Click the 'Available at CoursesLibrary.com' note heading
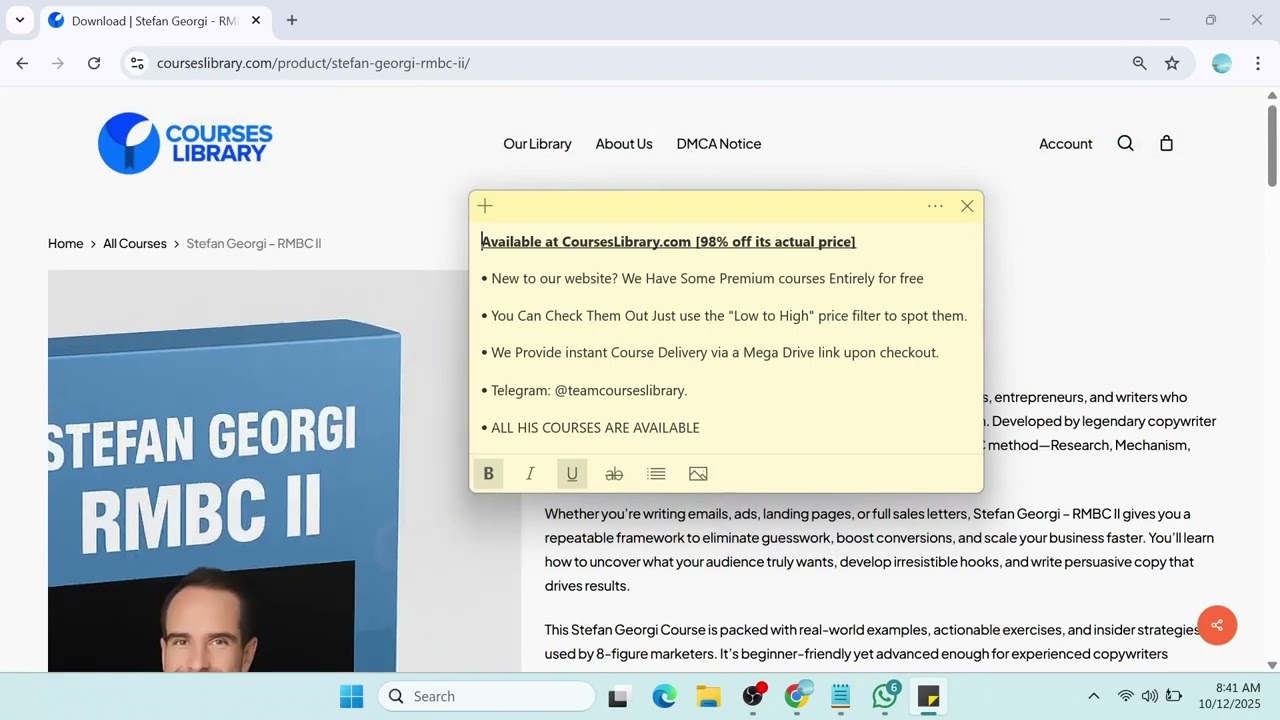The height and width of the screenshot is (720, 1280). pos(668,242)
